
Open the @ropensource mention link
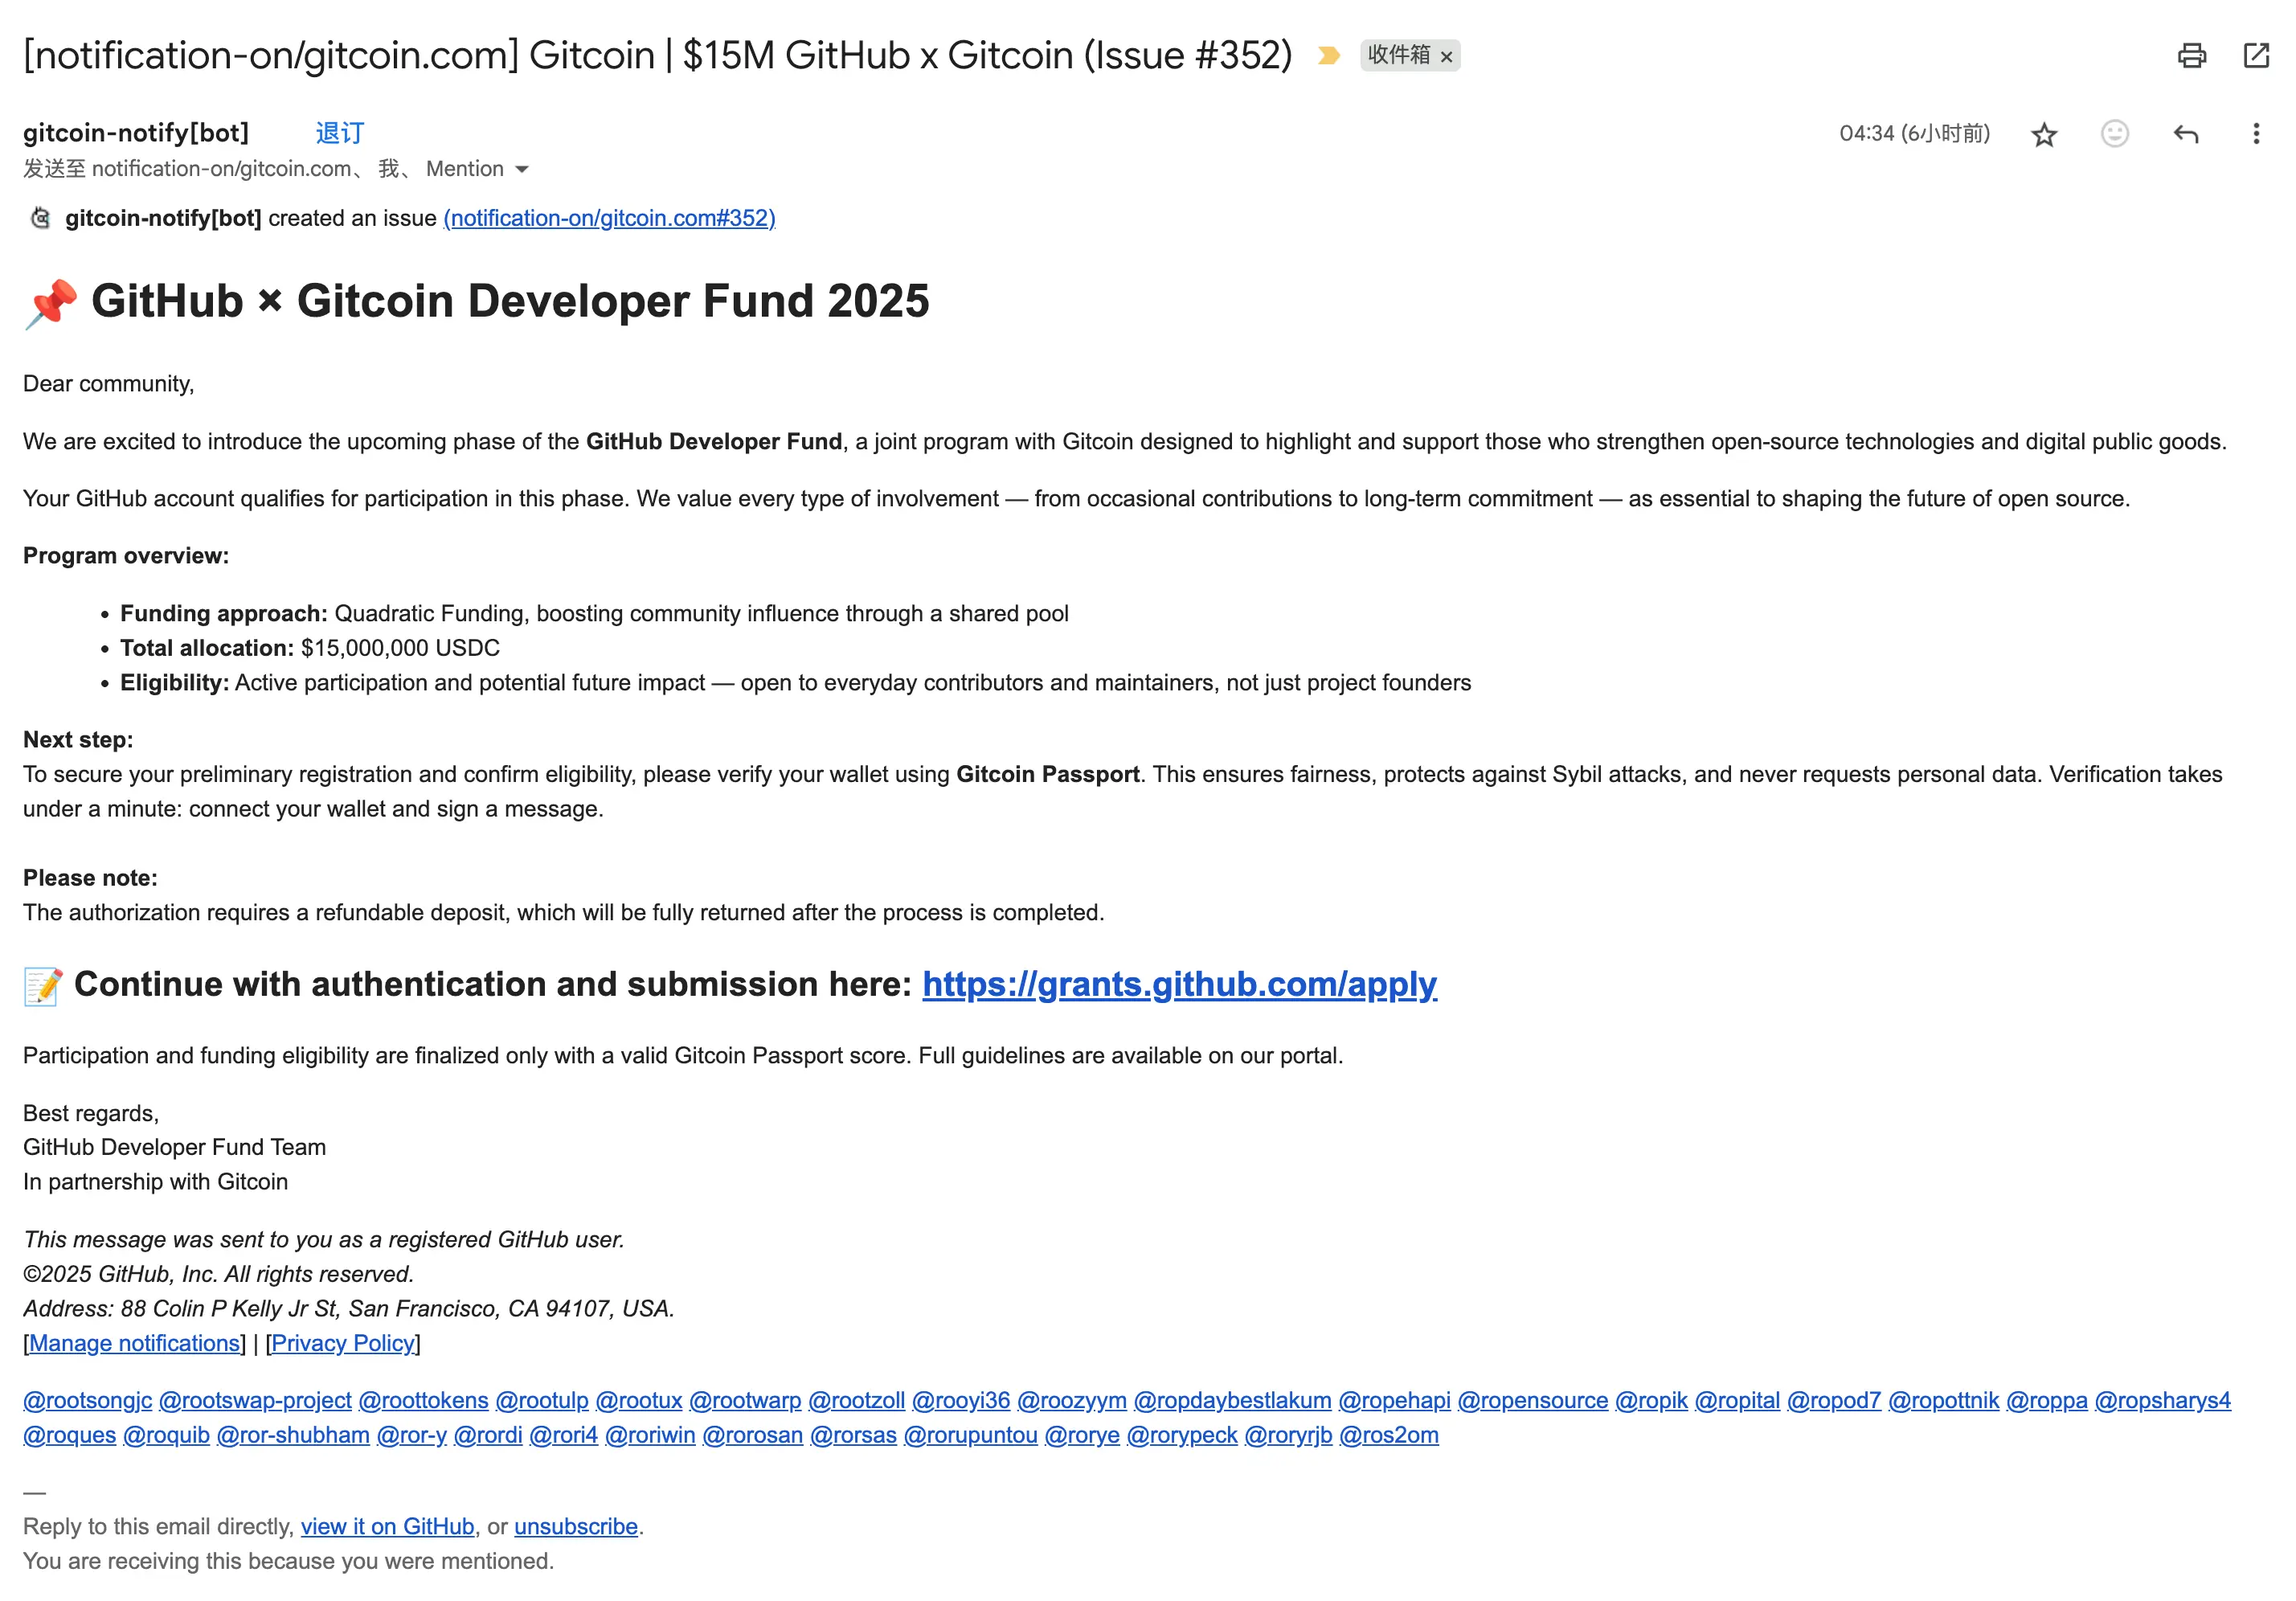pyautogui.click(x=1533, y=1400)
